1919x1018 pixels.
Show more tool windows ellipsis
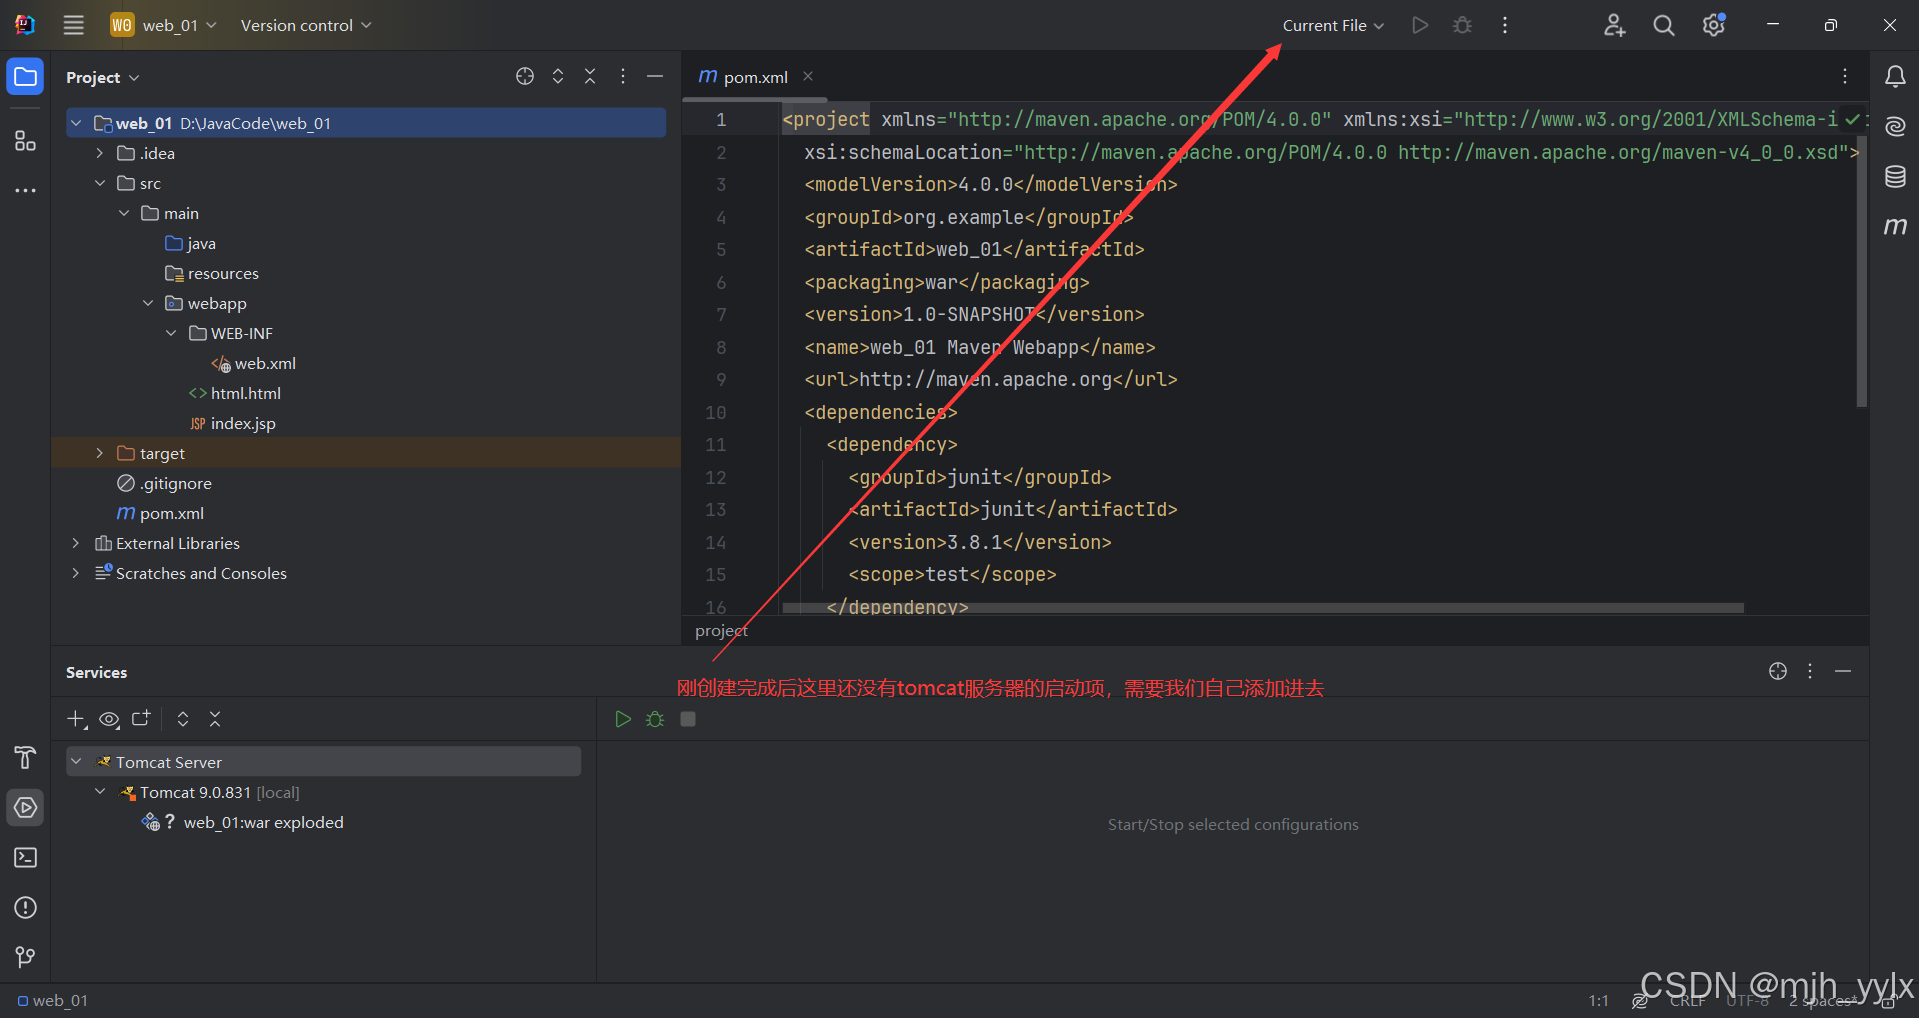pos(25,190)
